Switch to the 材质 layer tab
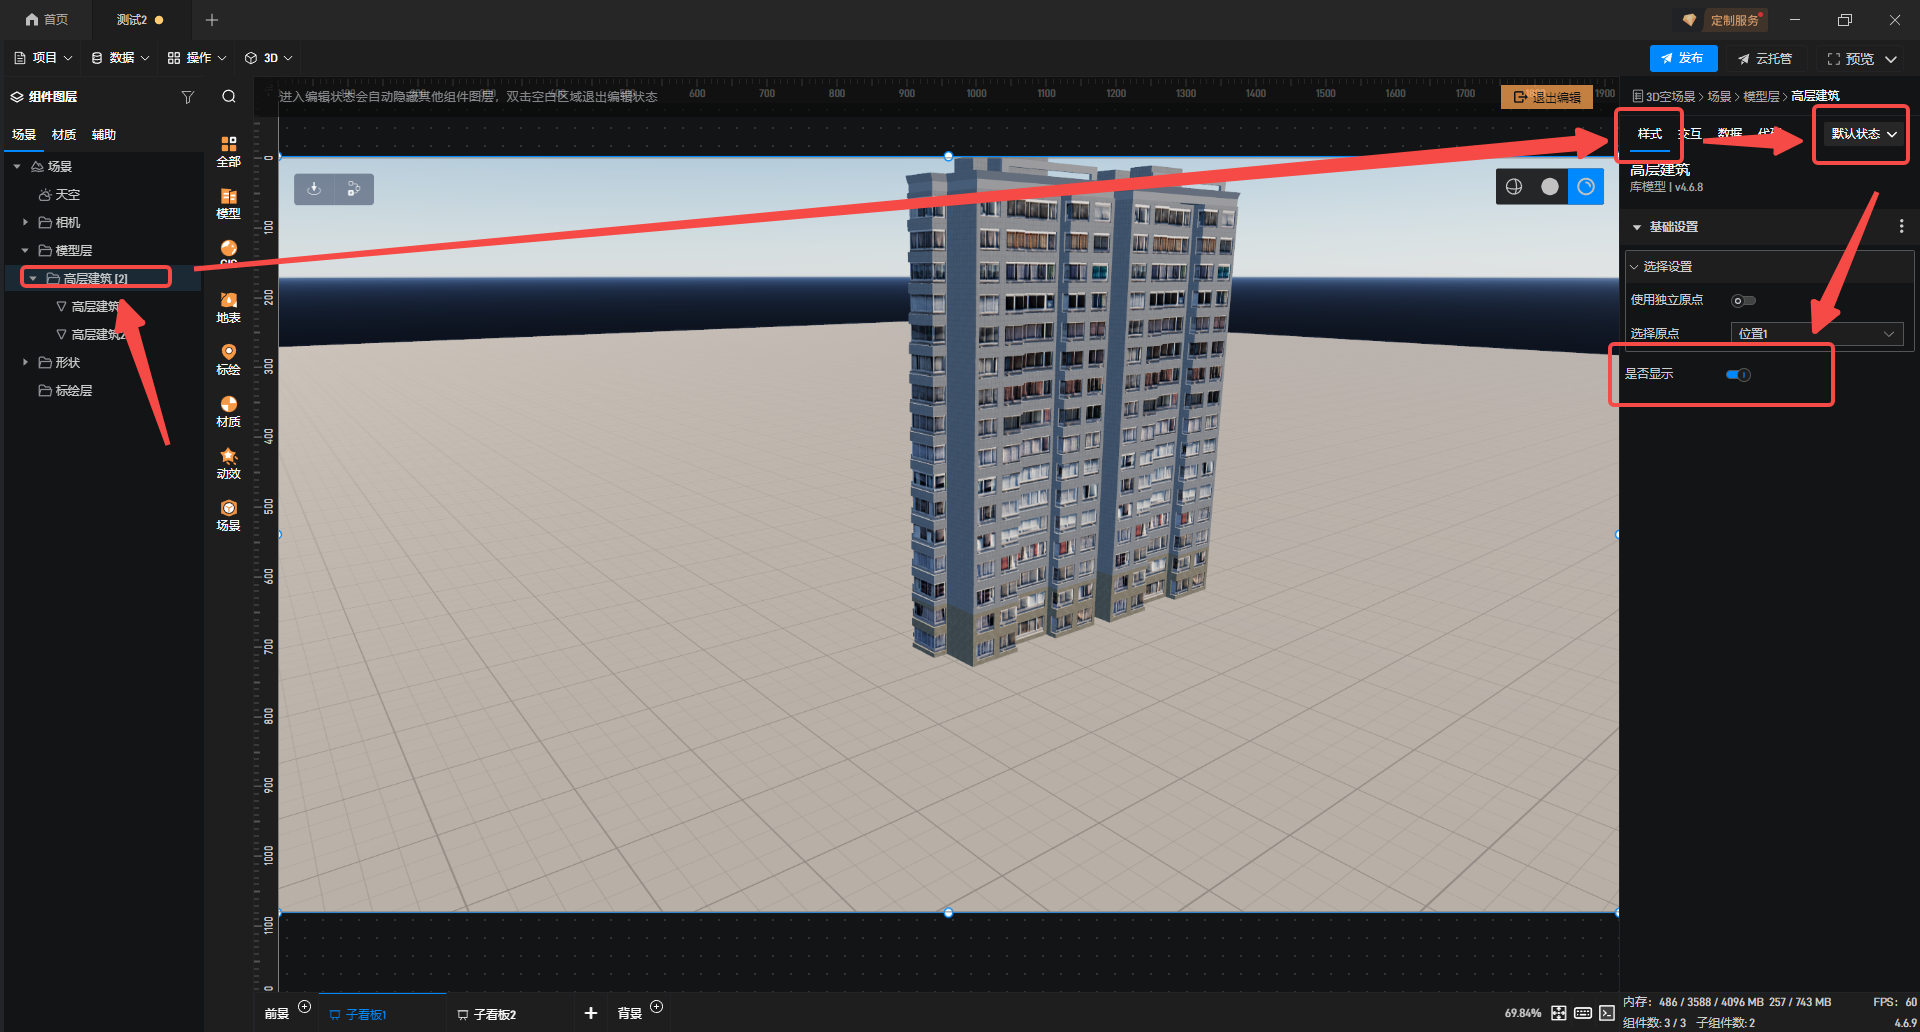 tap(64, 135)
